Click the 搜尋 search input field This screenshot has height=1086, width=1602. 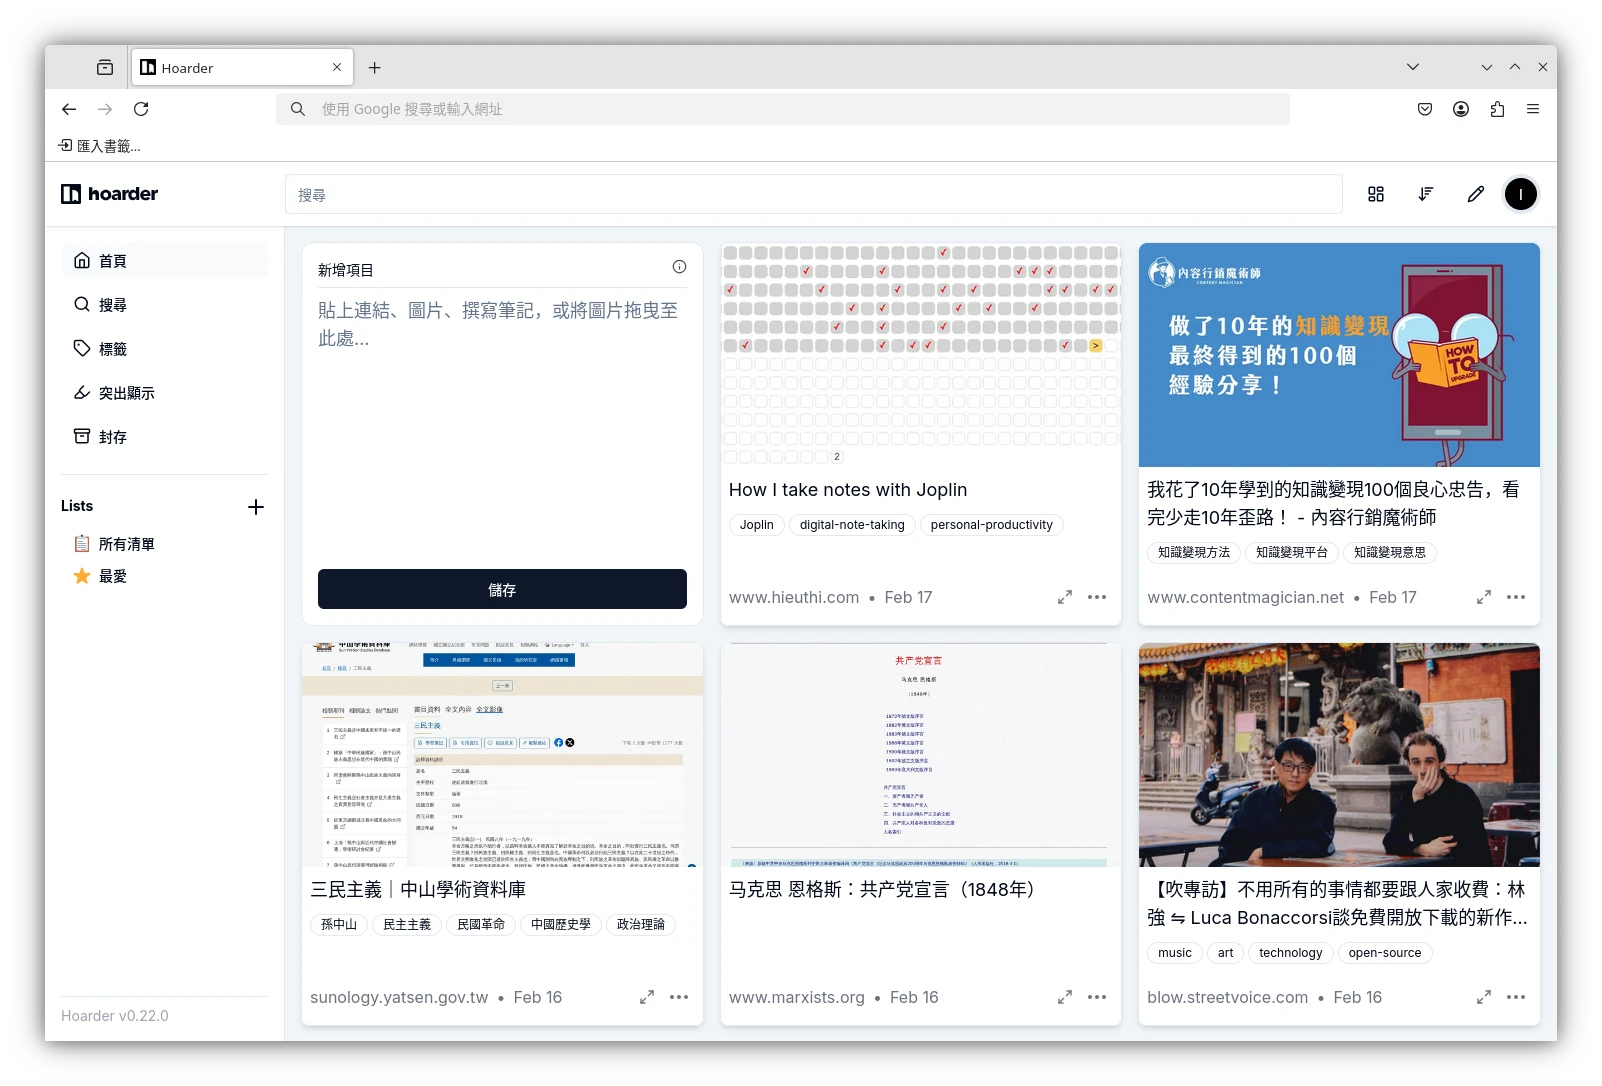tap(812, 194)
